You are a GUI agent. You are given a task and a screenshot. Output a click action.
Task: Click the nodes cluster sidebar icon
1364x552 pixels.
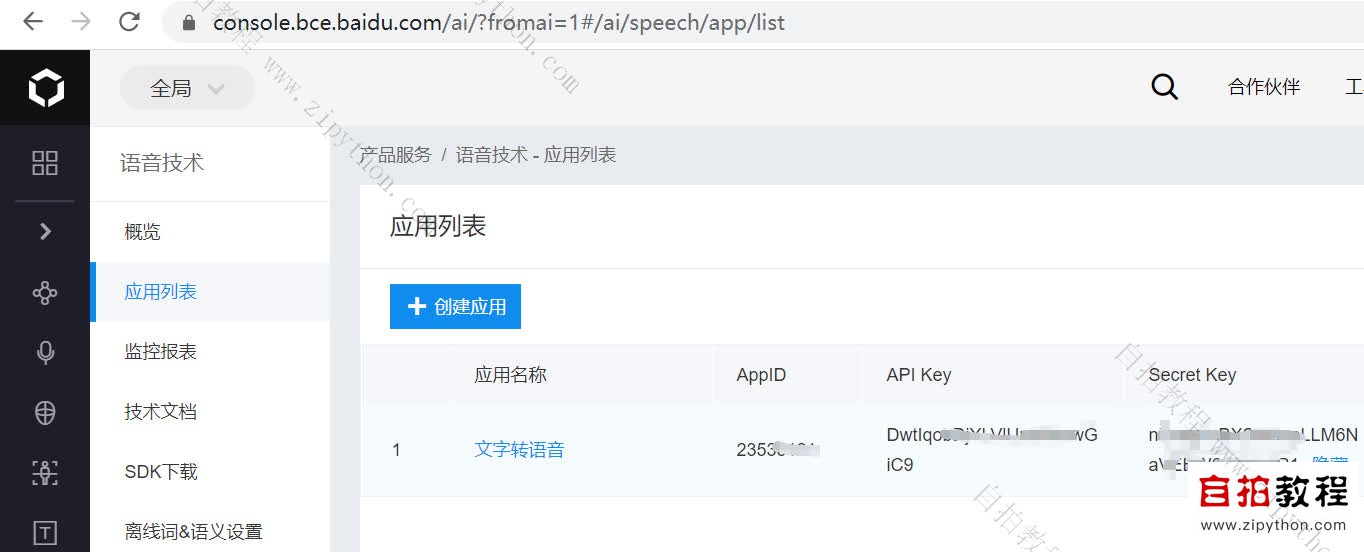pos(45,293)
